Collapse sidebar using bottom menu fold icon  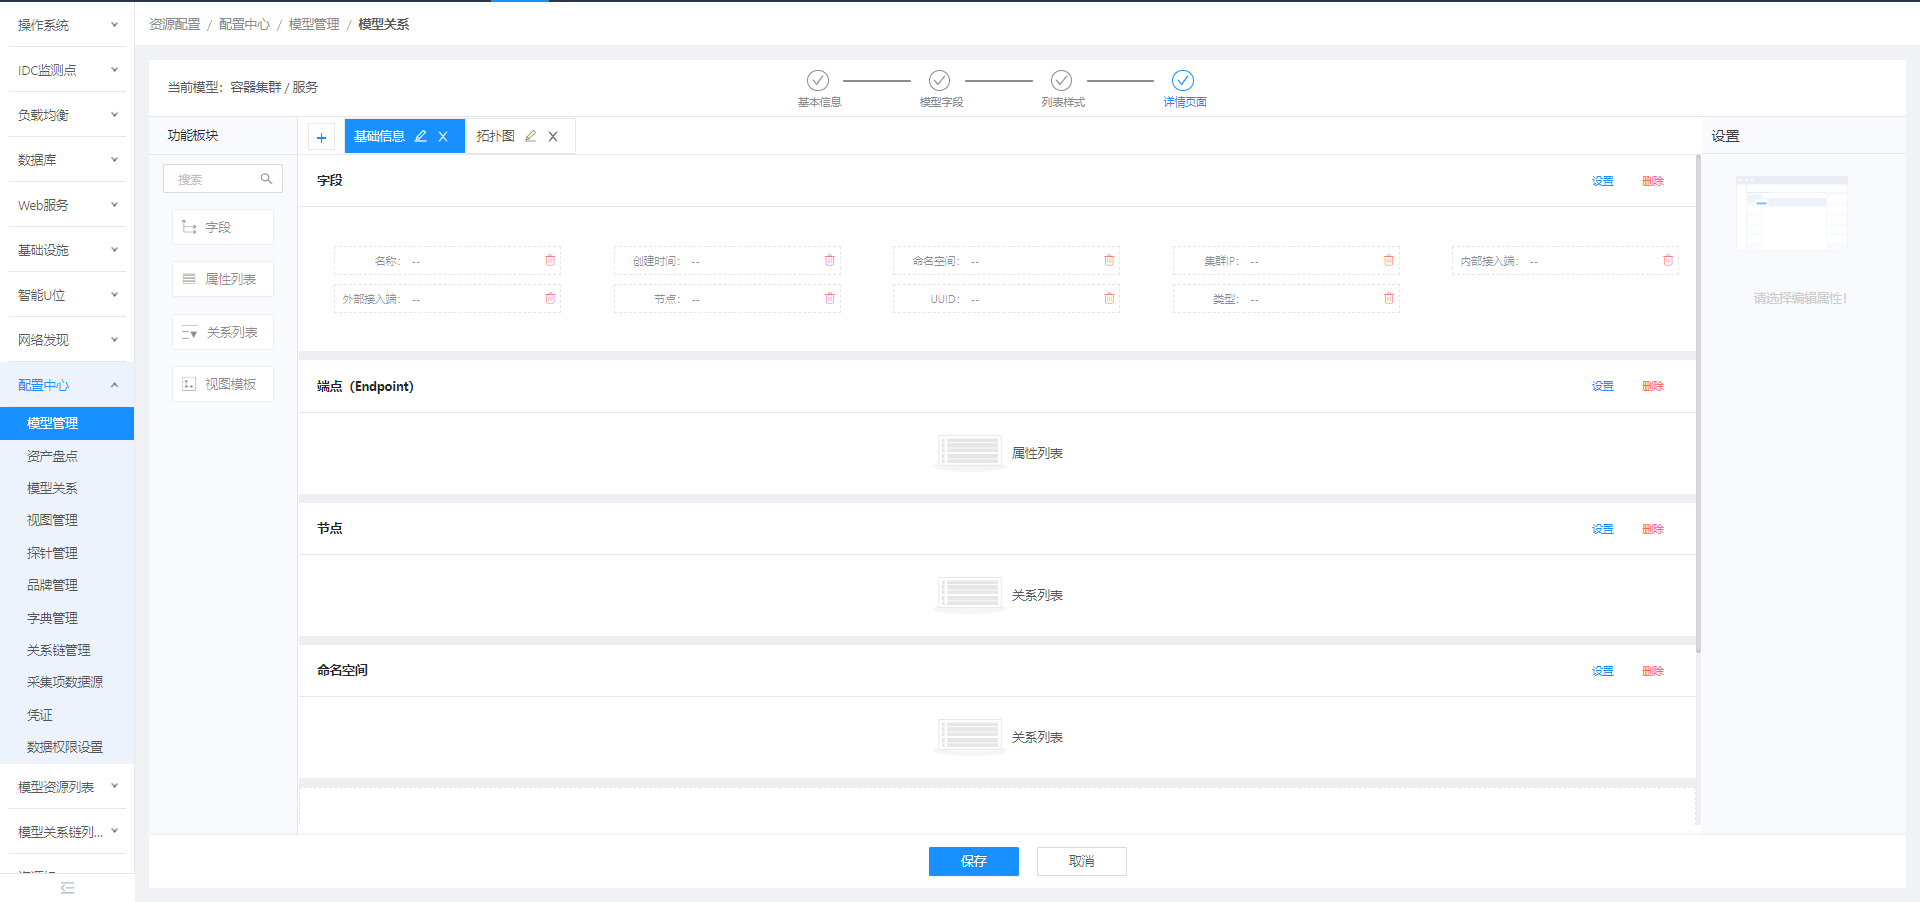coord(67,888)
